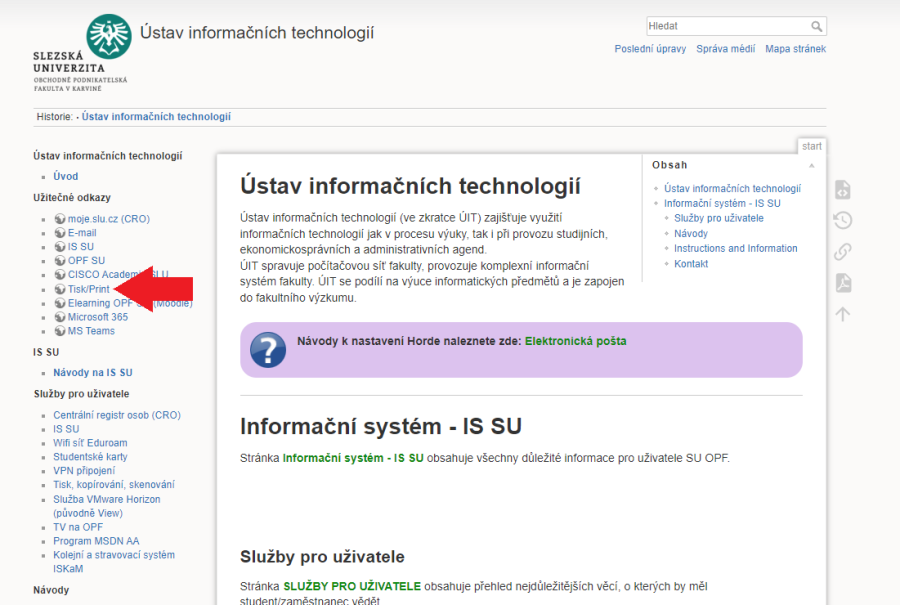Jump to Informační systém - IS SU in Obsah

722,203
